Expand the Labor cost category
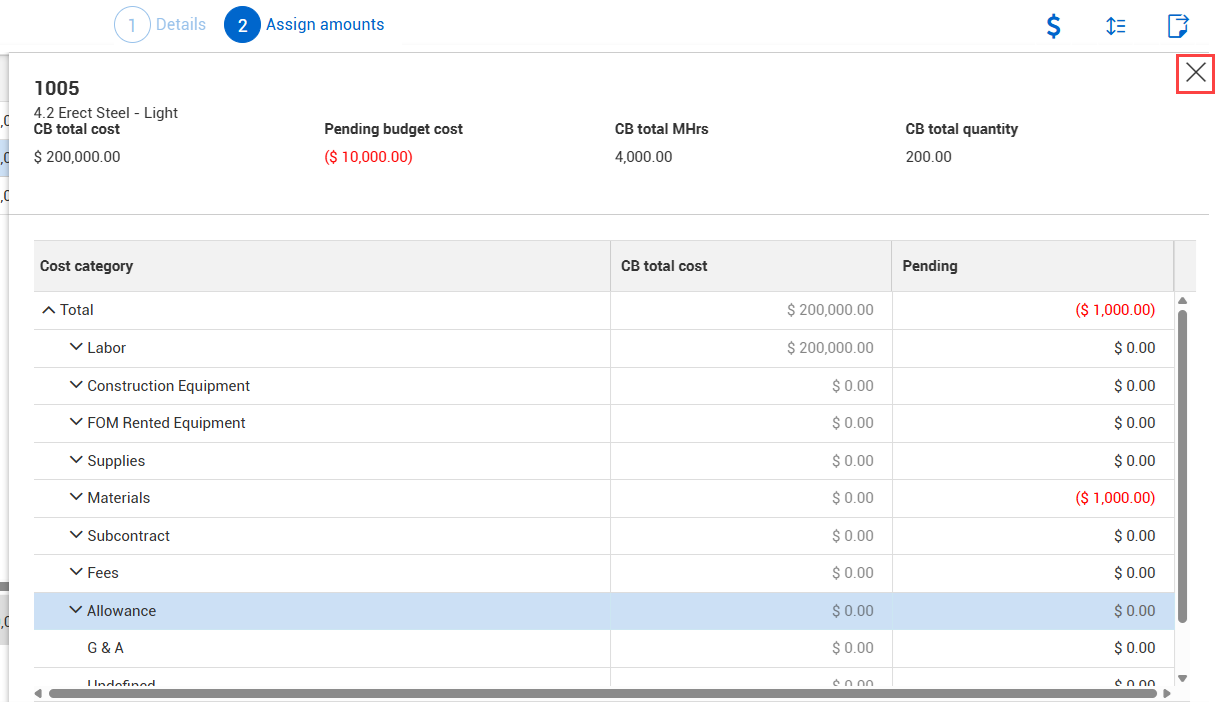 click(76, 347)
